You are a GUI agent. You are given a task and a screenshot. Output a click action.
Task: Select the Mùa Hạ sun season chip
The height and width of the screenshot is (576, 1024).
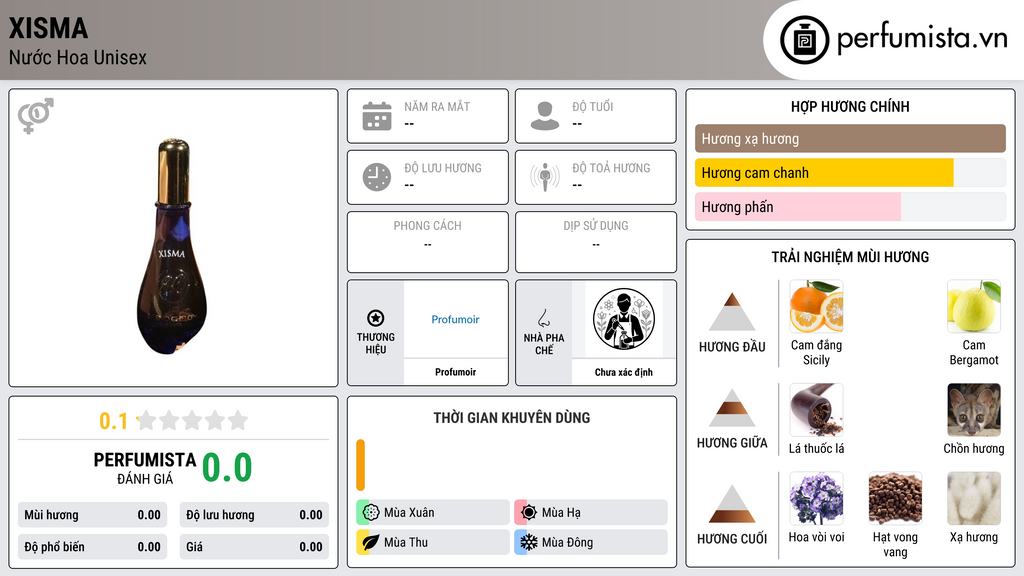click(x=591, y=513)
